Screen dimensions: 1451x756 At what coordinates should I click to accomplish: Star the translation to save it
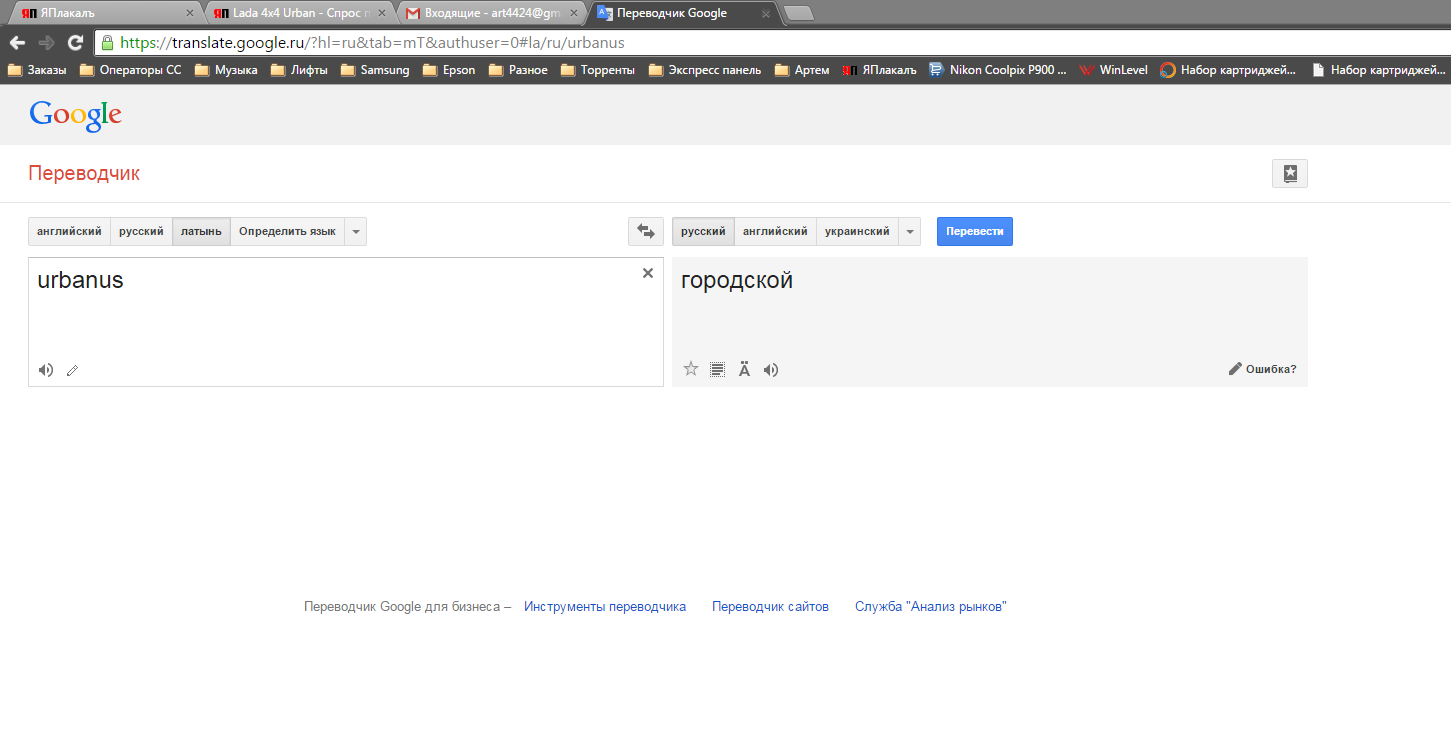coord(690,369)
